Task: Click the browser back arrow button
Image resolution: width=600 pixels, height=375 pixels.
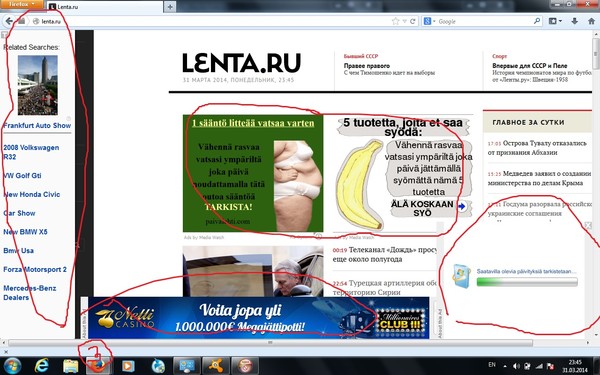Action: pyautogui.click(x=8, y=21)
